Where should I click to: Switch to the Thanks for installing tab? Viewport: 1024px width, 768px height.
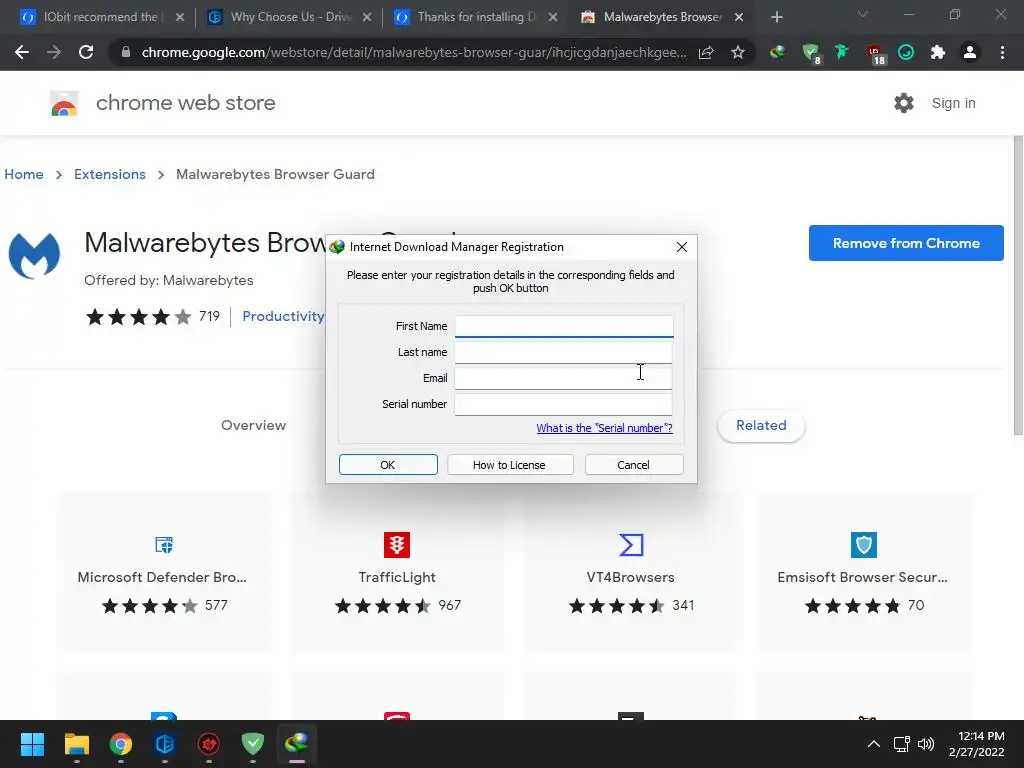tap(477, 17)
